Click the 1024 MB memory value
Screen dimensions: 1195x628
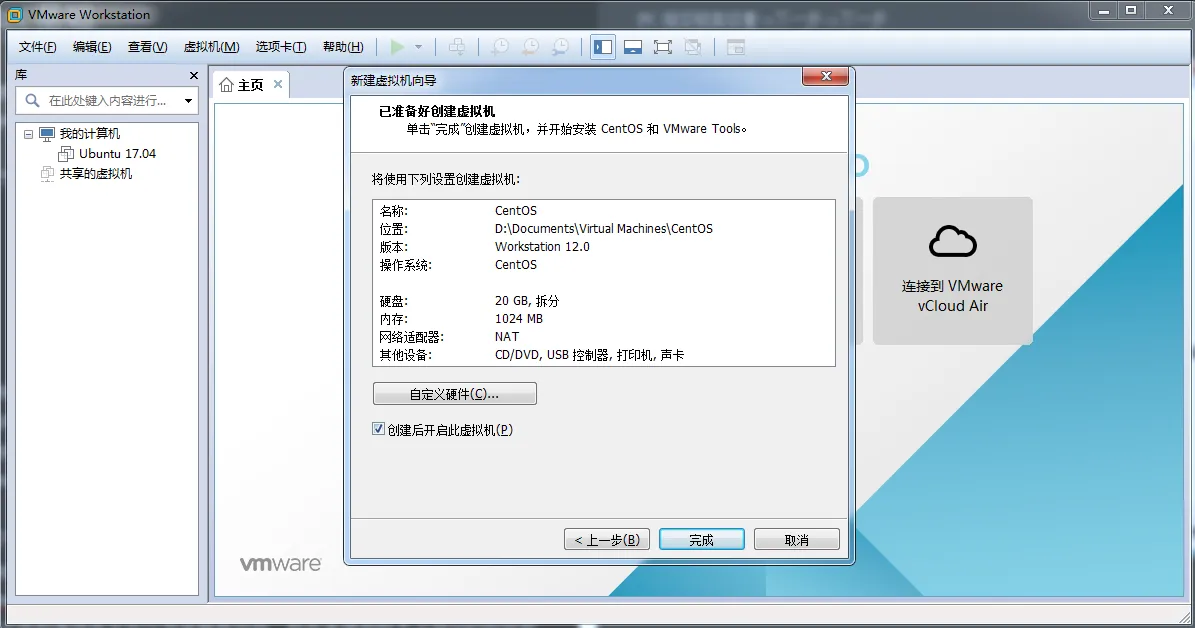pos(518,319)
